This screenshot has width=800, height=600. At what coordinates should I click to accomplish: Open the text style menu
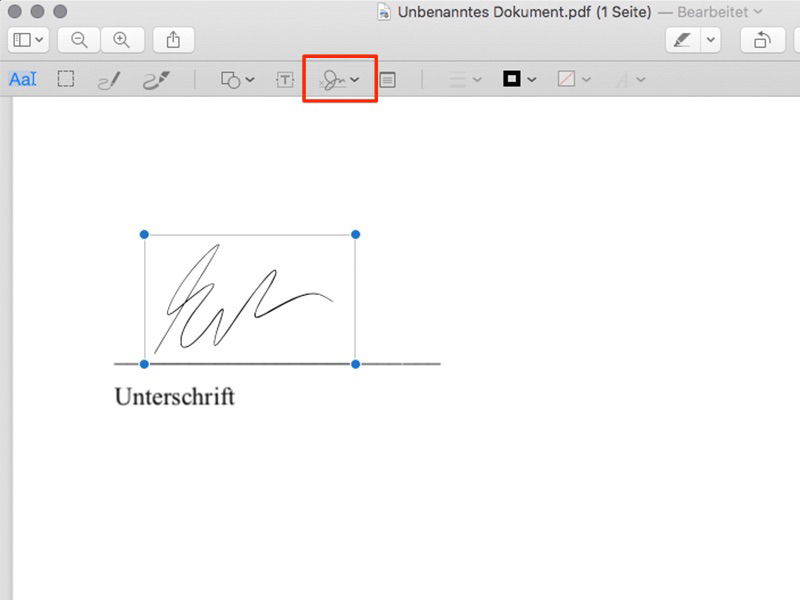coord(630,80)
